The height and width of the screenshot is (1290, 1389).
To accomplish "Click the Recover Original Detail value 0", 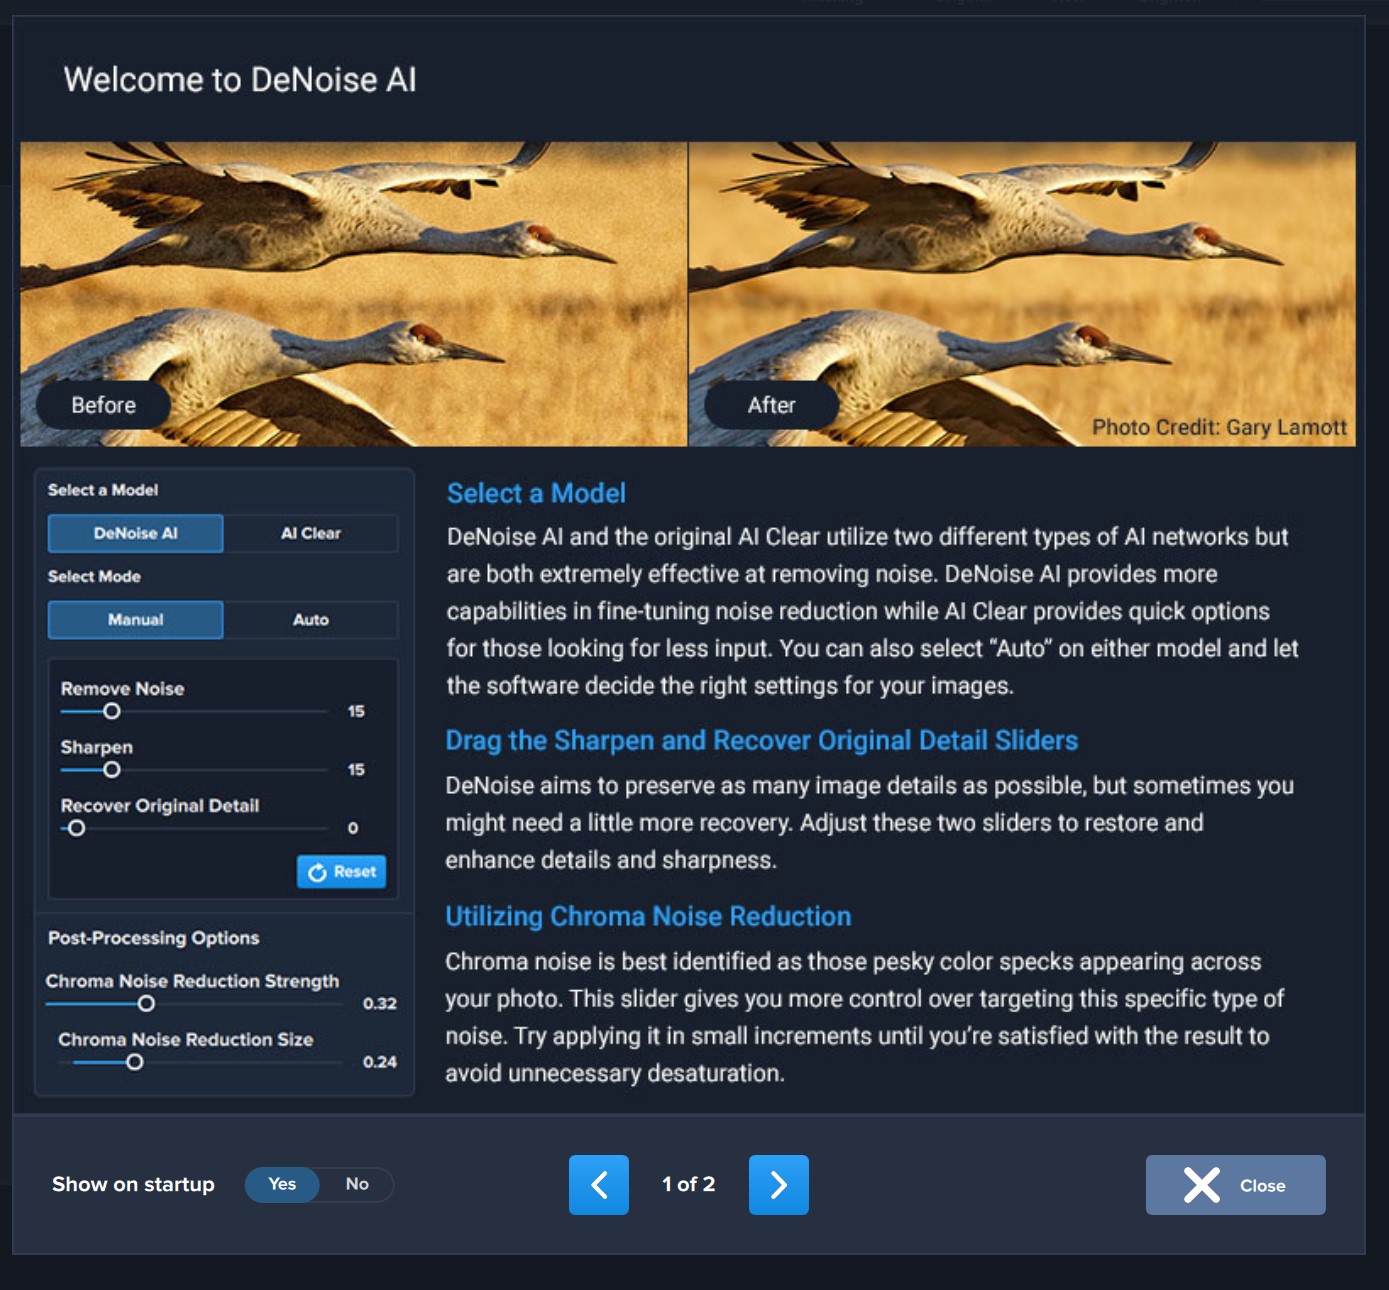I will pyautogui.click(x=353, y=828).
